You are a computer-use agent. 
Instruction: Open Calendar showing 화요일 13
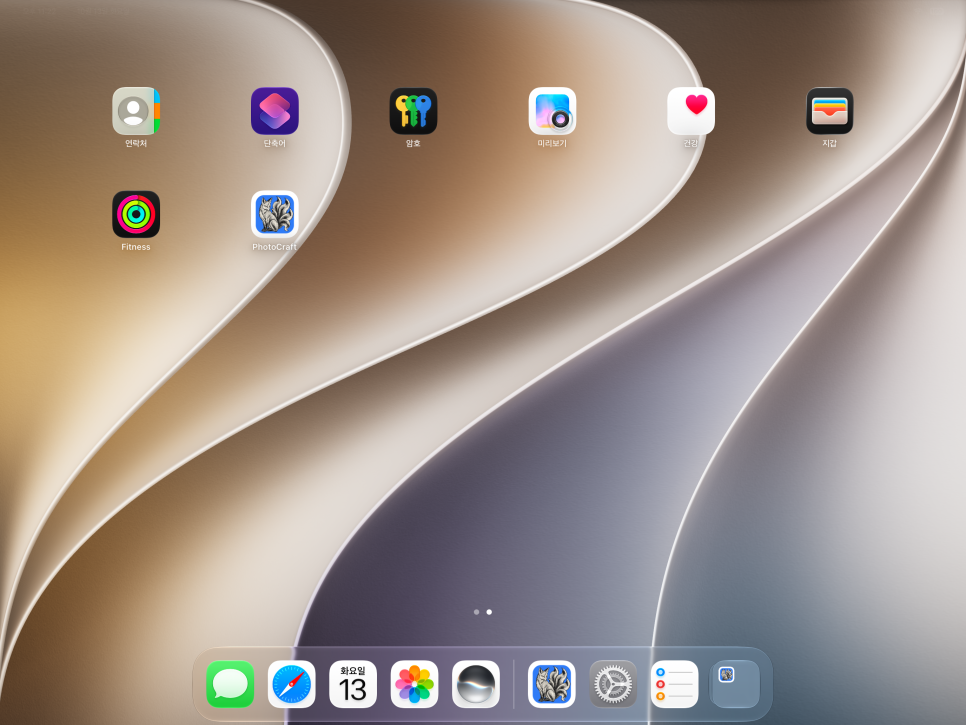353,684
